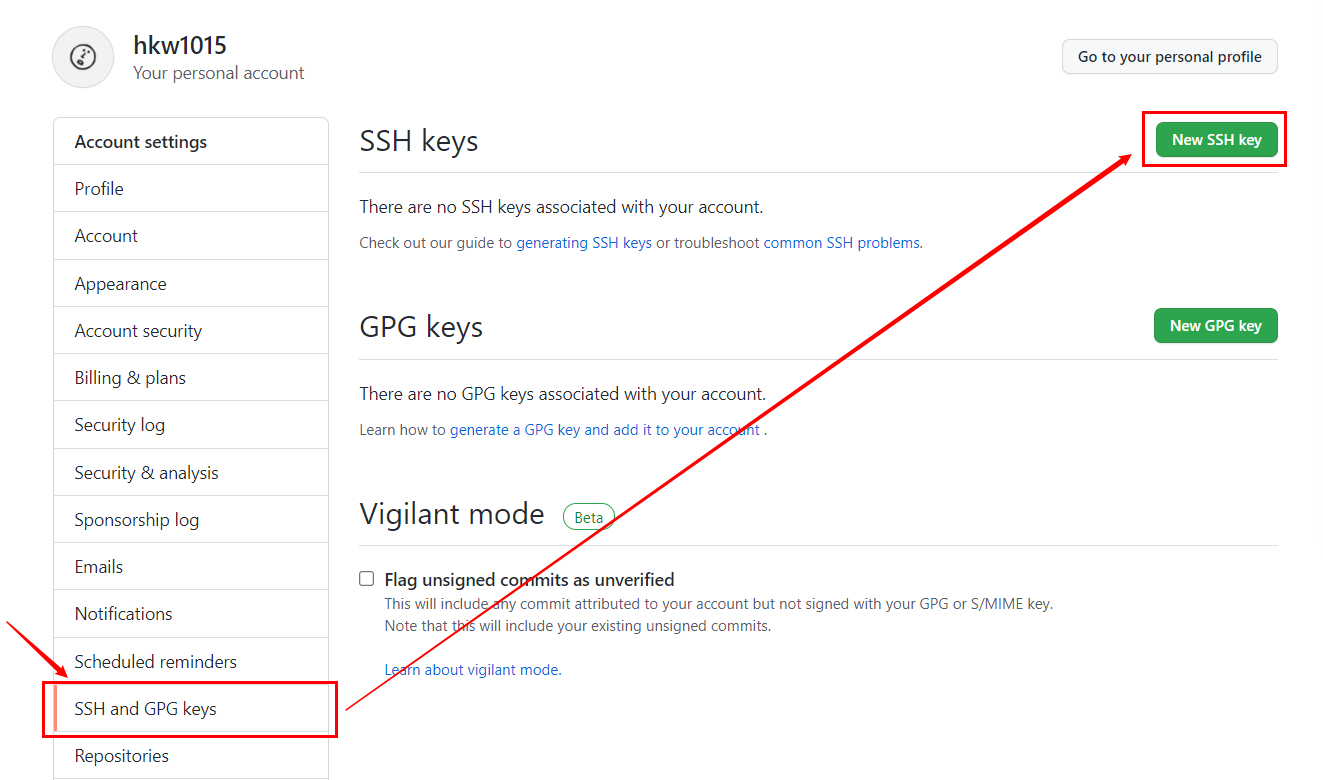Viewport: 1323px width, 780px height.
Task: Click the New GPG key button
Action: click(x=1215, y=326)
